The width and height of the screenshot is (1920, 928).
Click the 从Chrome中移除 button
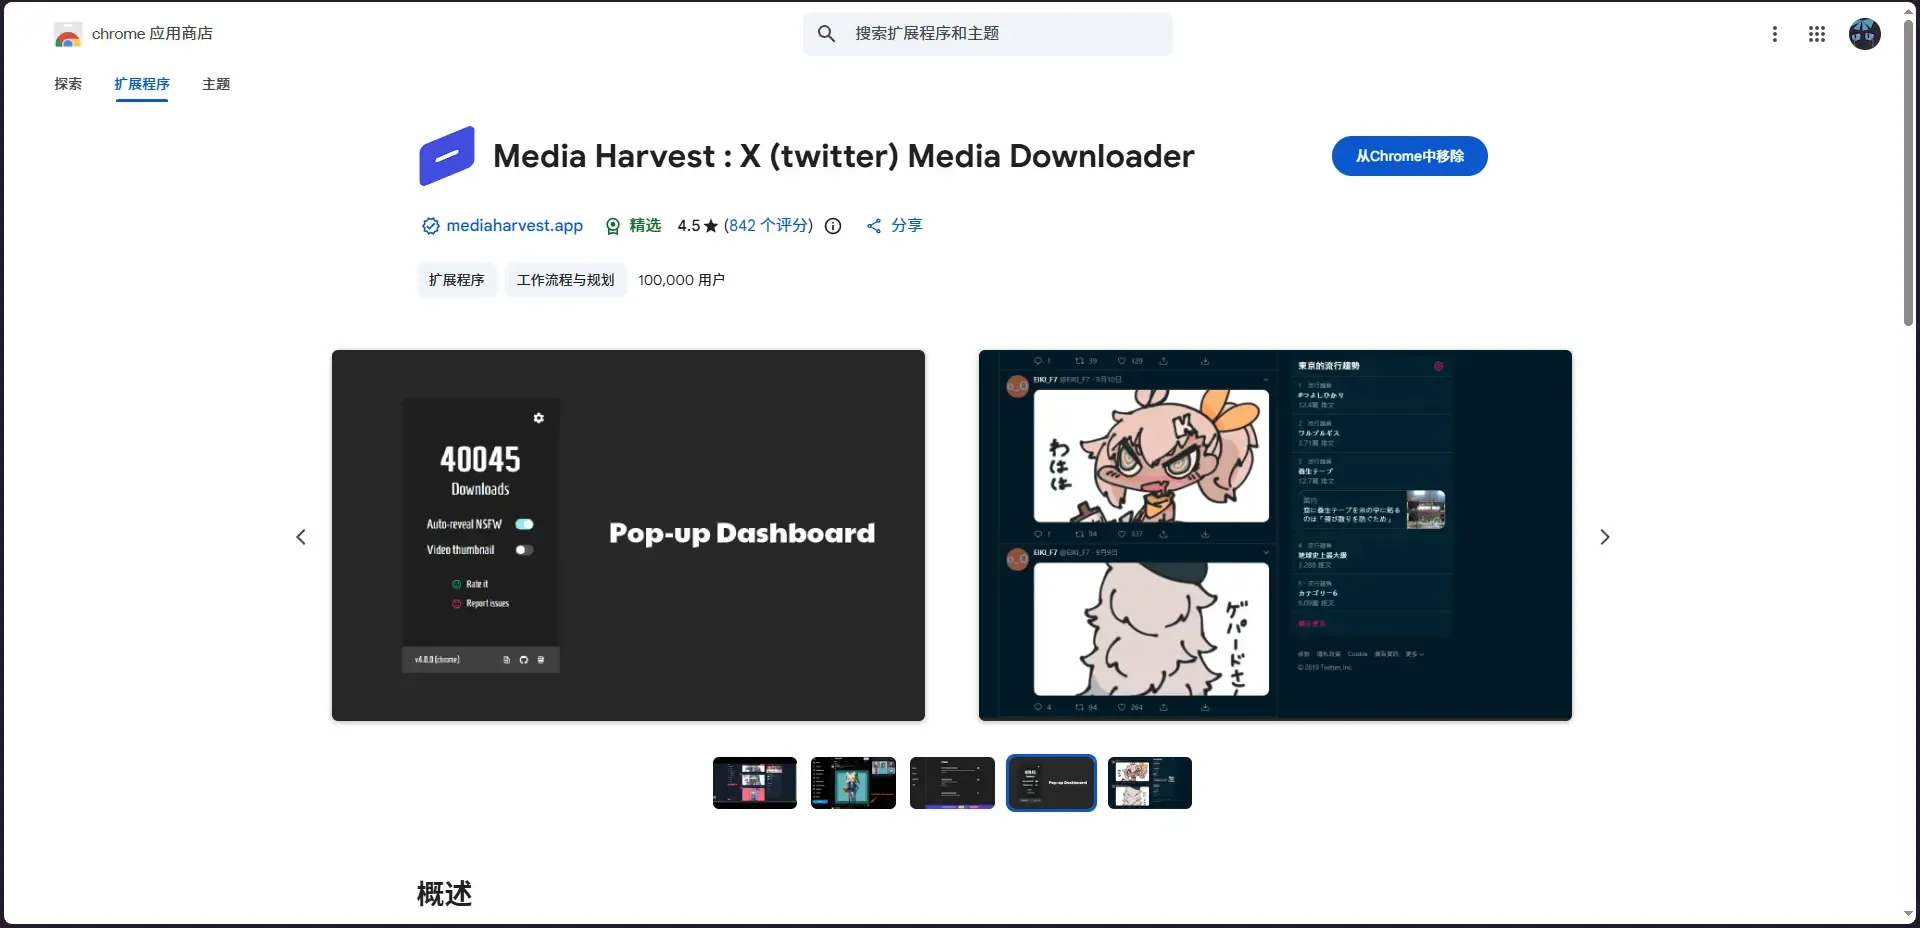click(1409, 156)
